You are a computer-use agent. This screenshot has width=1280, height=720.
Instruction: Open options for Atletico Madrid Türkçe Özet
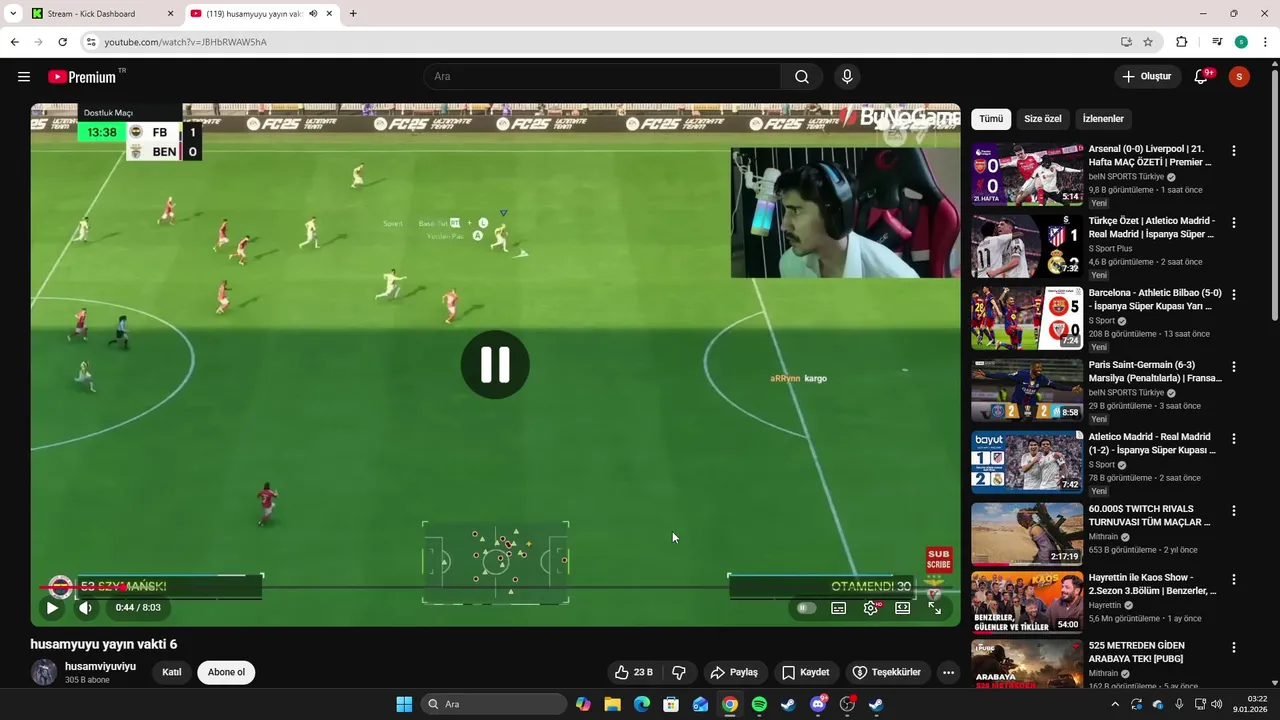pyautogui.click(x=1233, y=223)
